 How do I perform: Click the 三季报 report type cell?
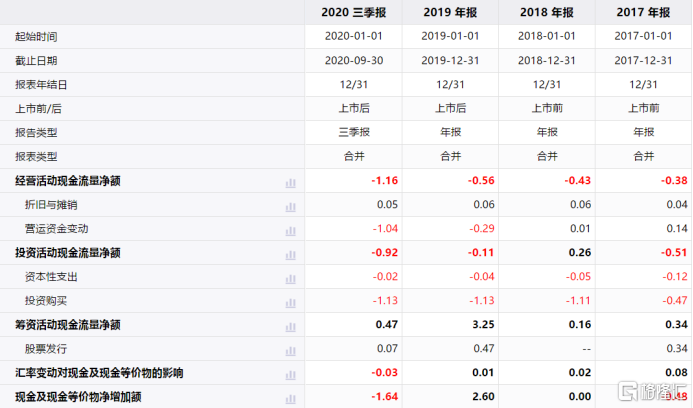click(x=354, y=132)
